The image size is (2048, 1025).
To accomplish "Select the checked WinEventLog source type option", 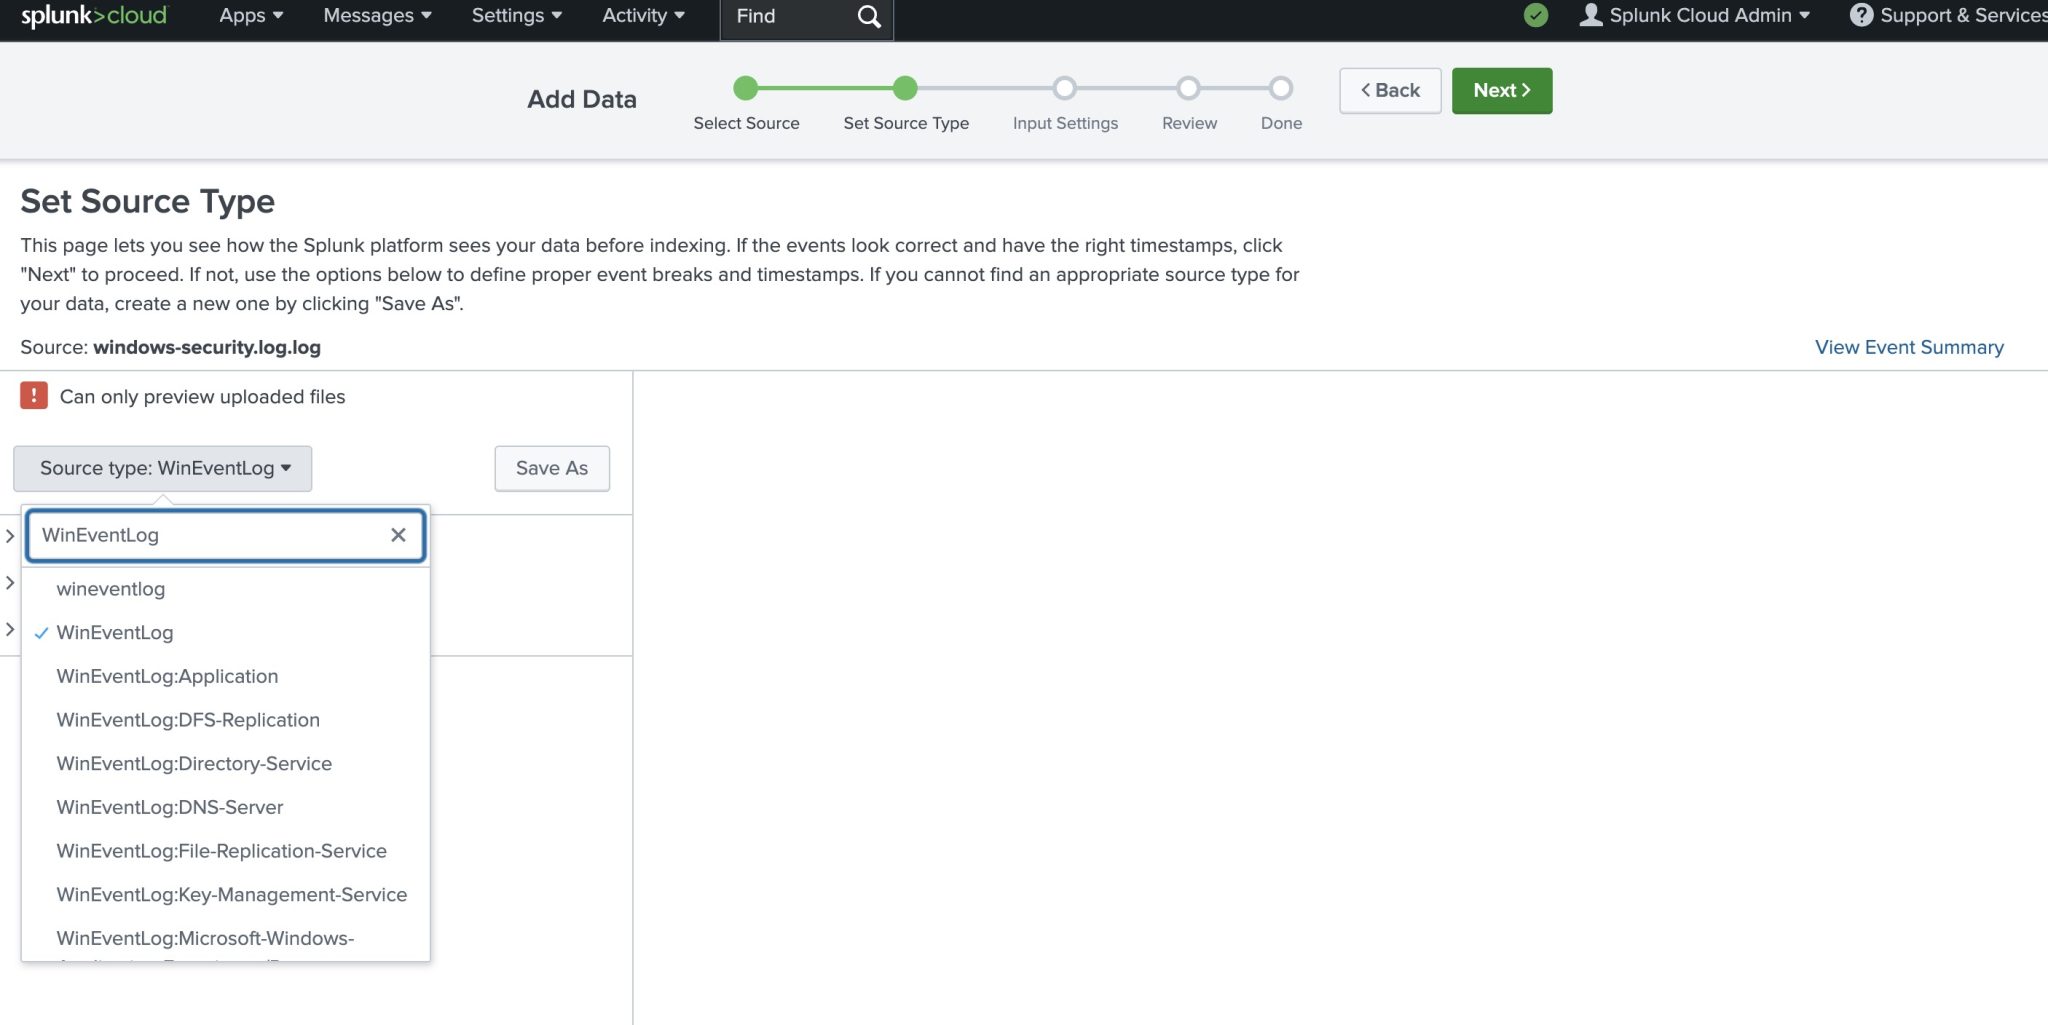I will (x=115, y=633).
